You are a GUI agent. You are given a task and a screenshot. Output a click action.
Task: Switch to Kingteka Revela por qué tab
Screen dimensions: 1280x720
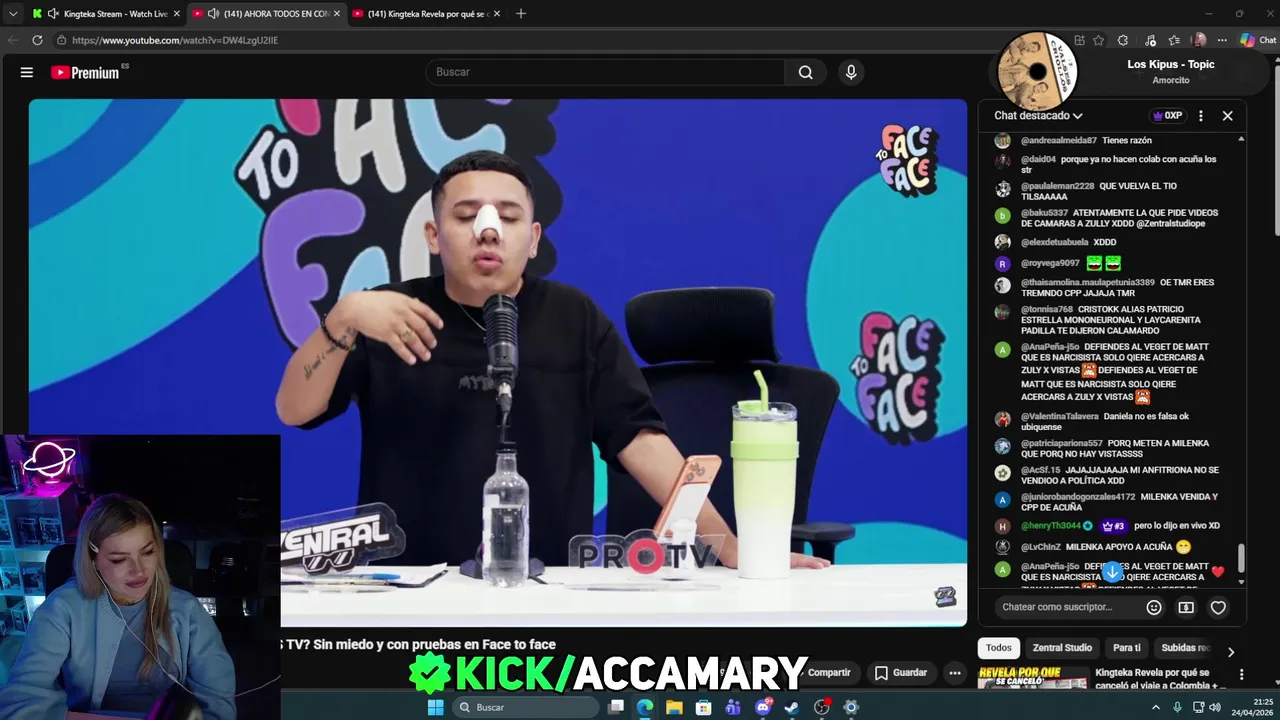[x=428, y=13]
